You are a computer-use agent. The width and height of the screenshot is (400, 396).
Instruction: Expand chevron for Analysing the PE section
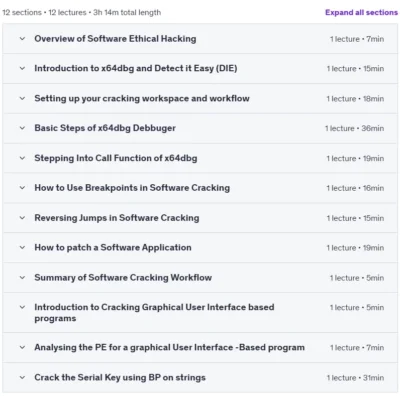click(x=22, y=347)
